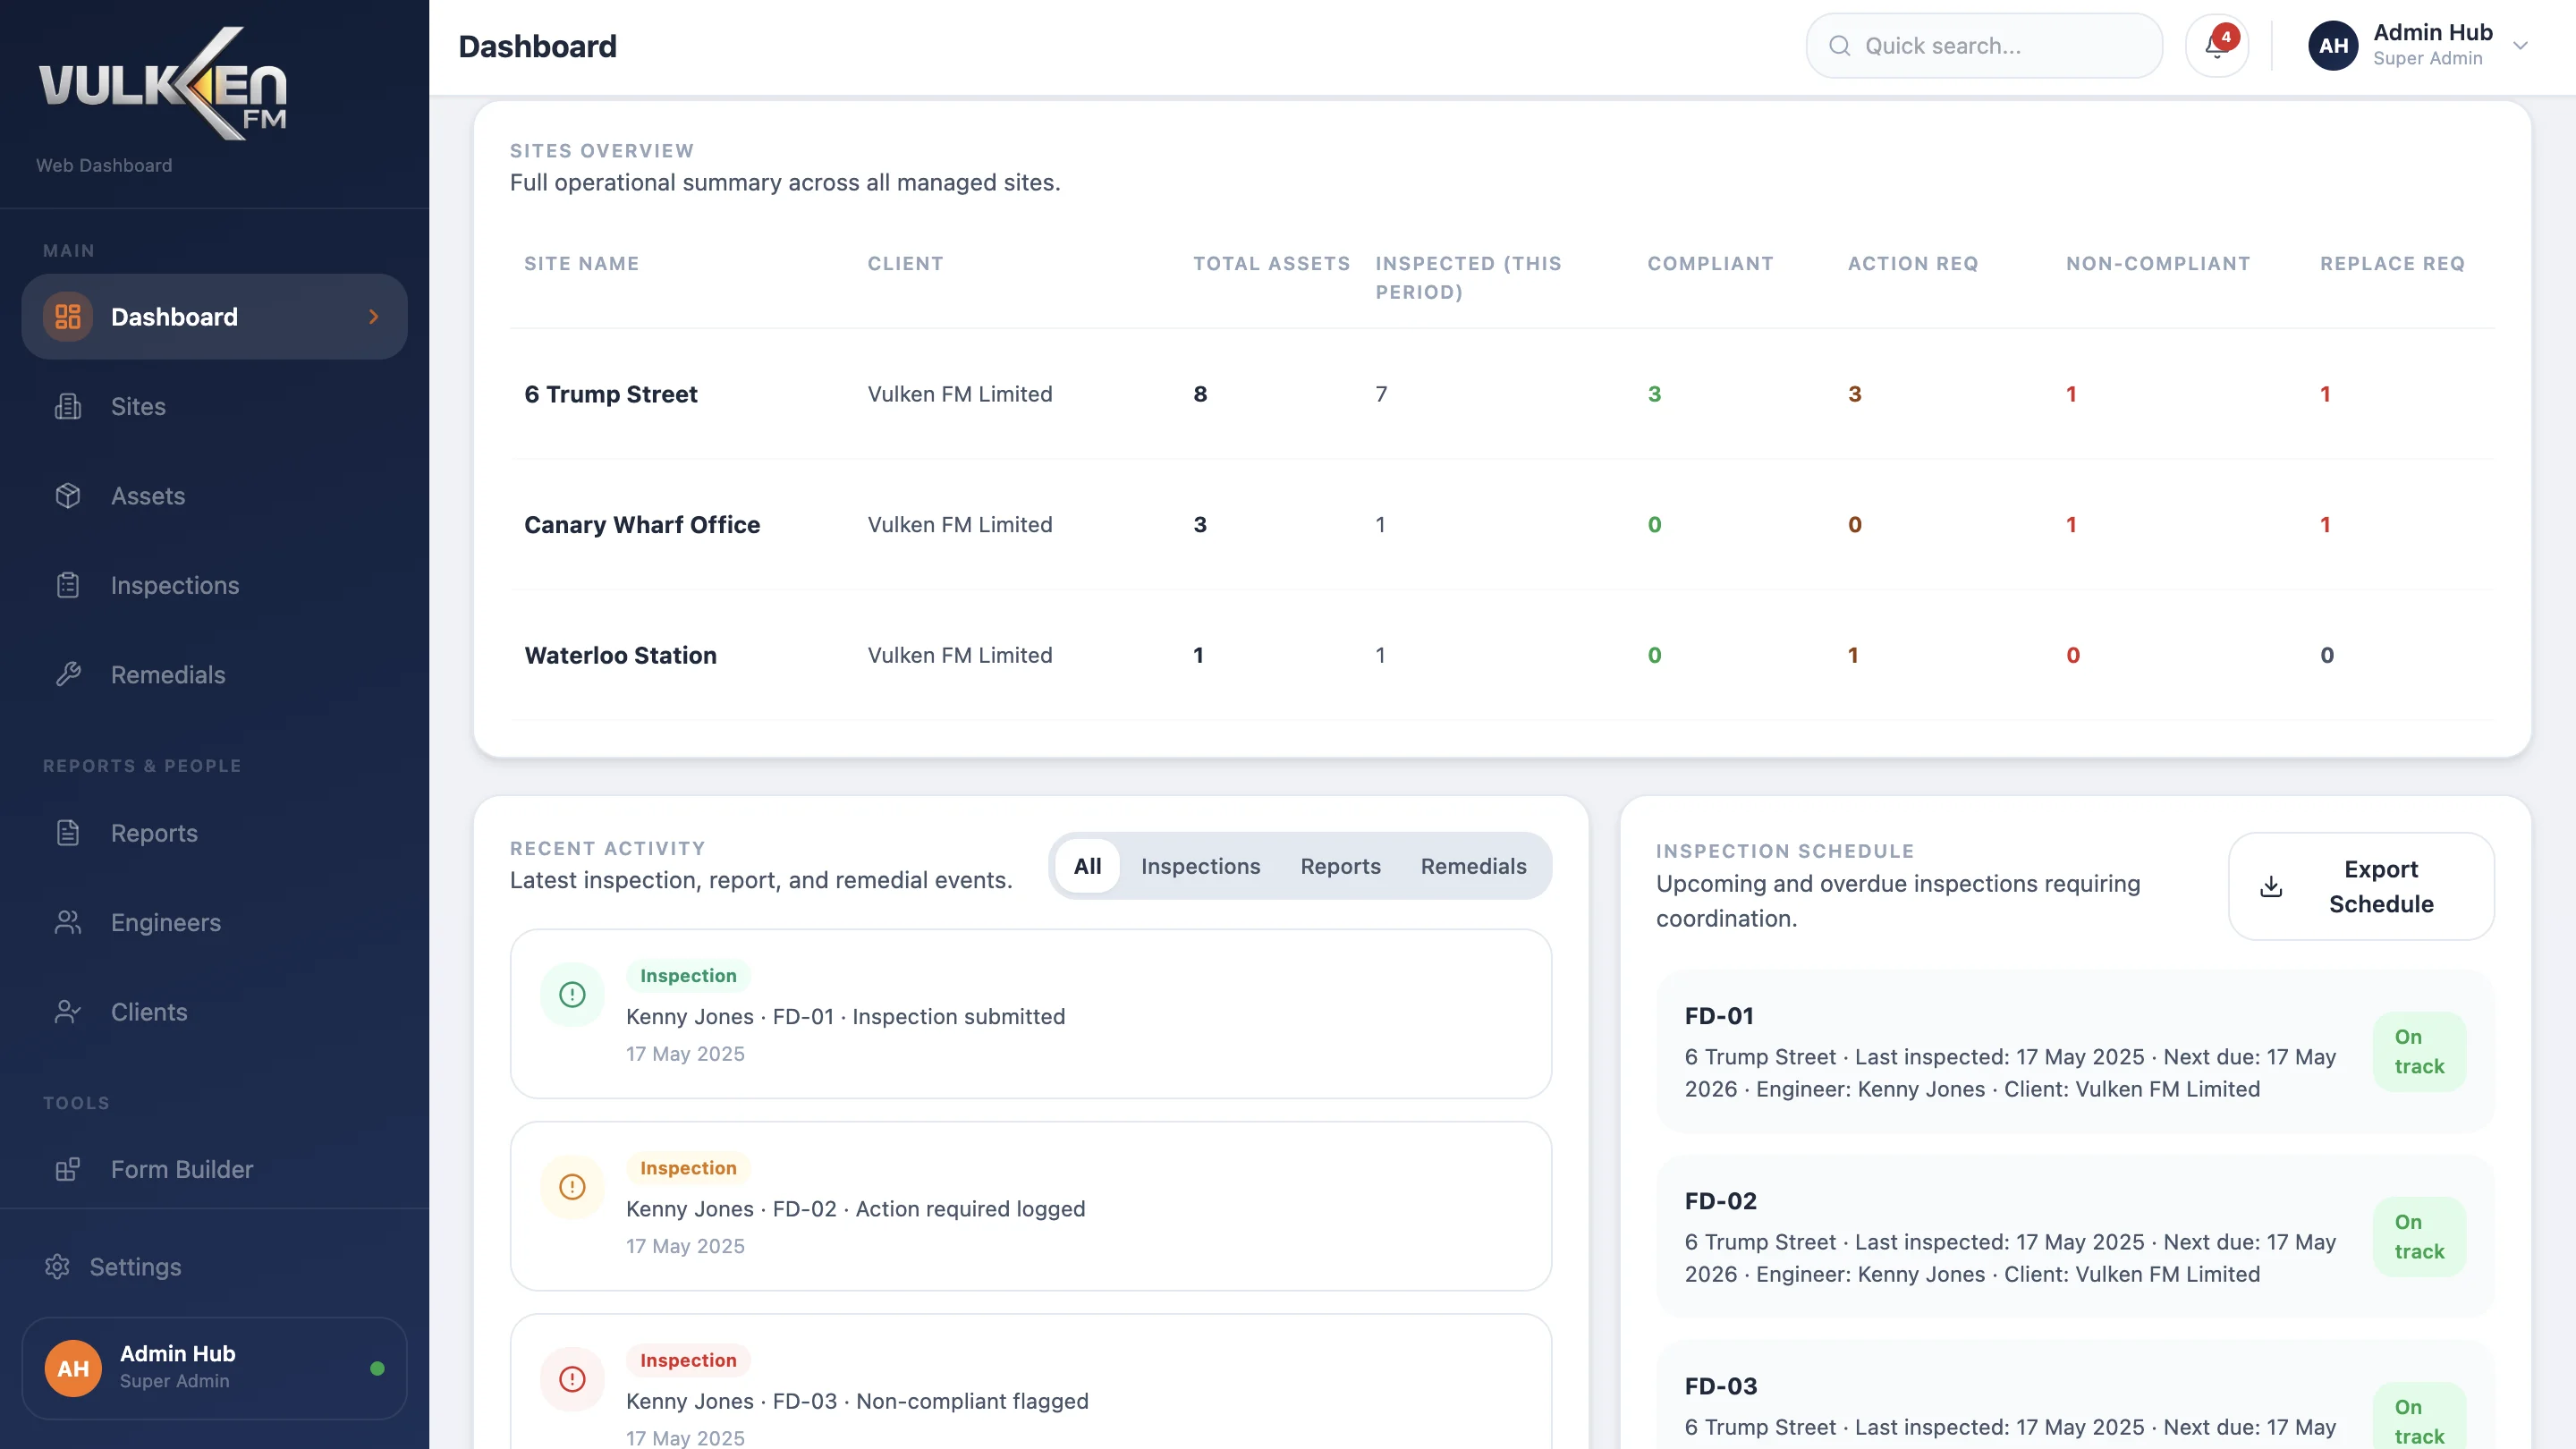Click the notification bell with badge 4
Viewport: 2576px width, 1449px height.
click(2217, 45)
